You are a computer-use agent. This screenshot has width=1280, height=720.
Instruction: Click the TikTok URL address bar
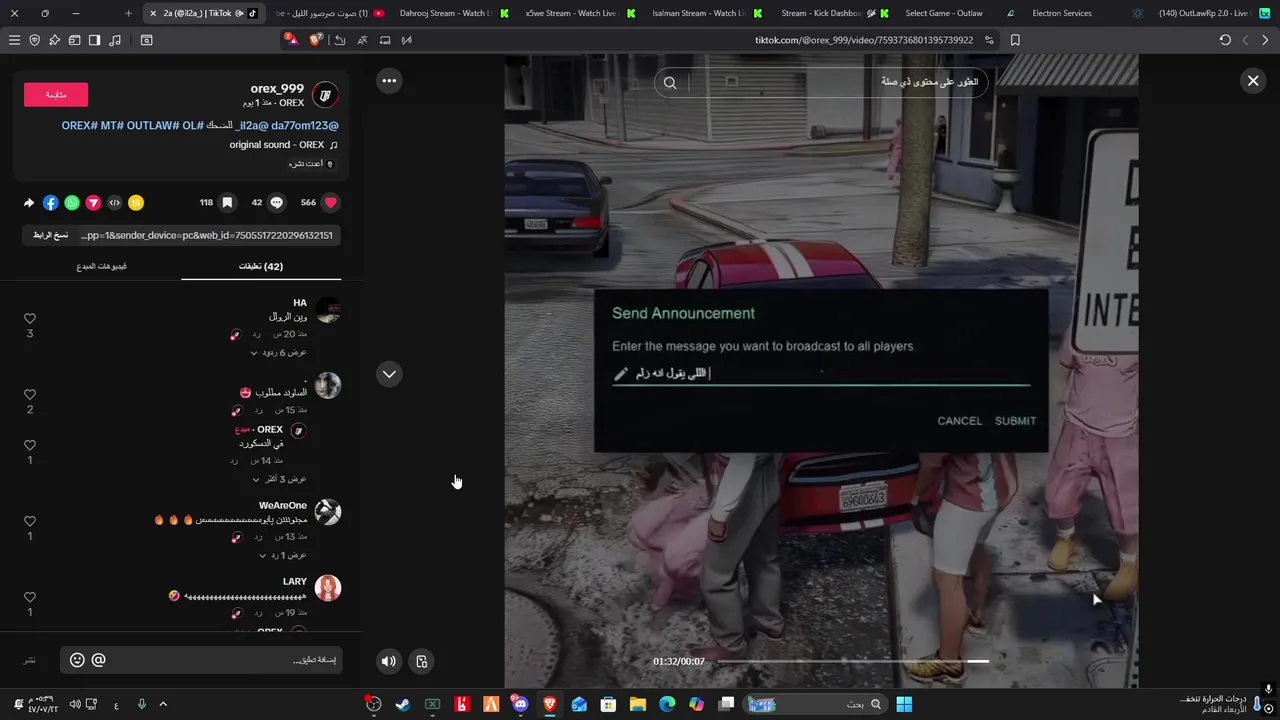pos(863,40)
